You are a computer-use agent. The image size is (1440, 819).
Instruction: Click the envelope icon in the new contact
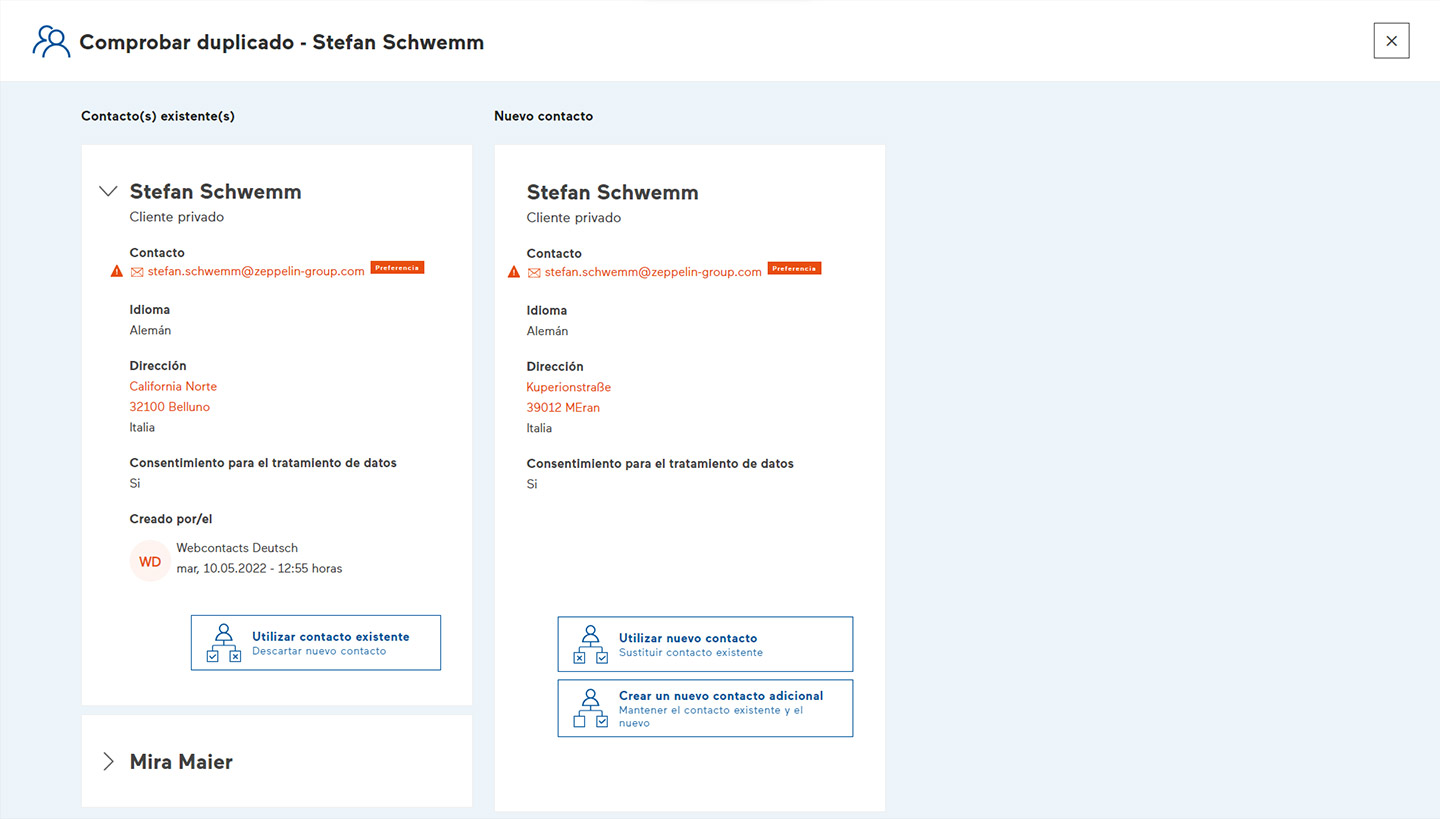(534, 273)
